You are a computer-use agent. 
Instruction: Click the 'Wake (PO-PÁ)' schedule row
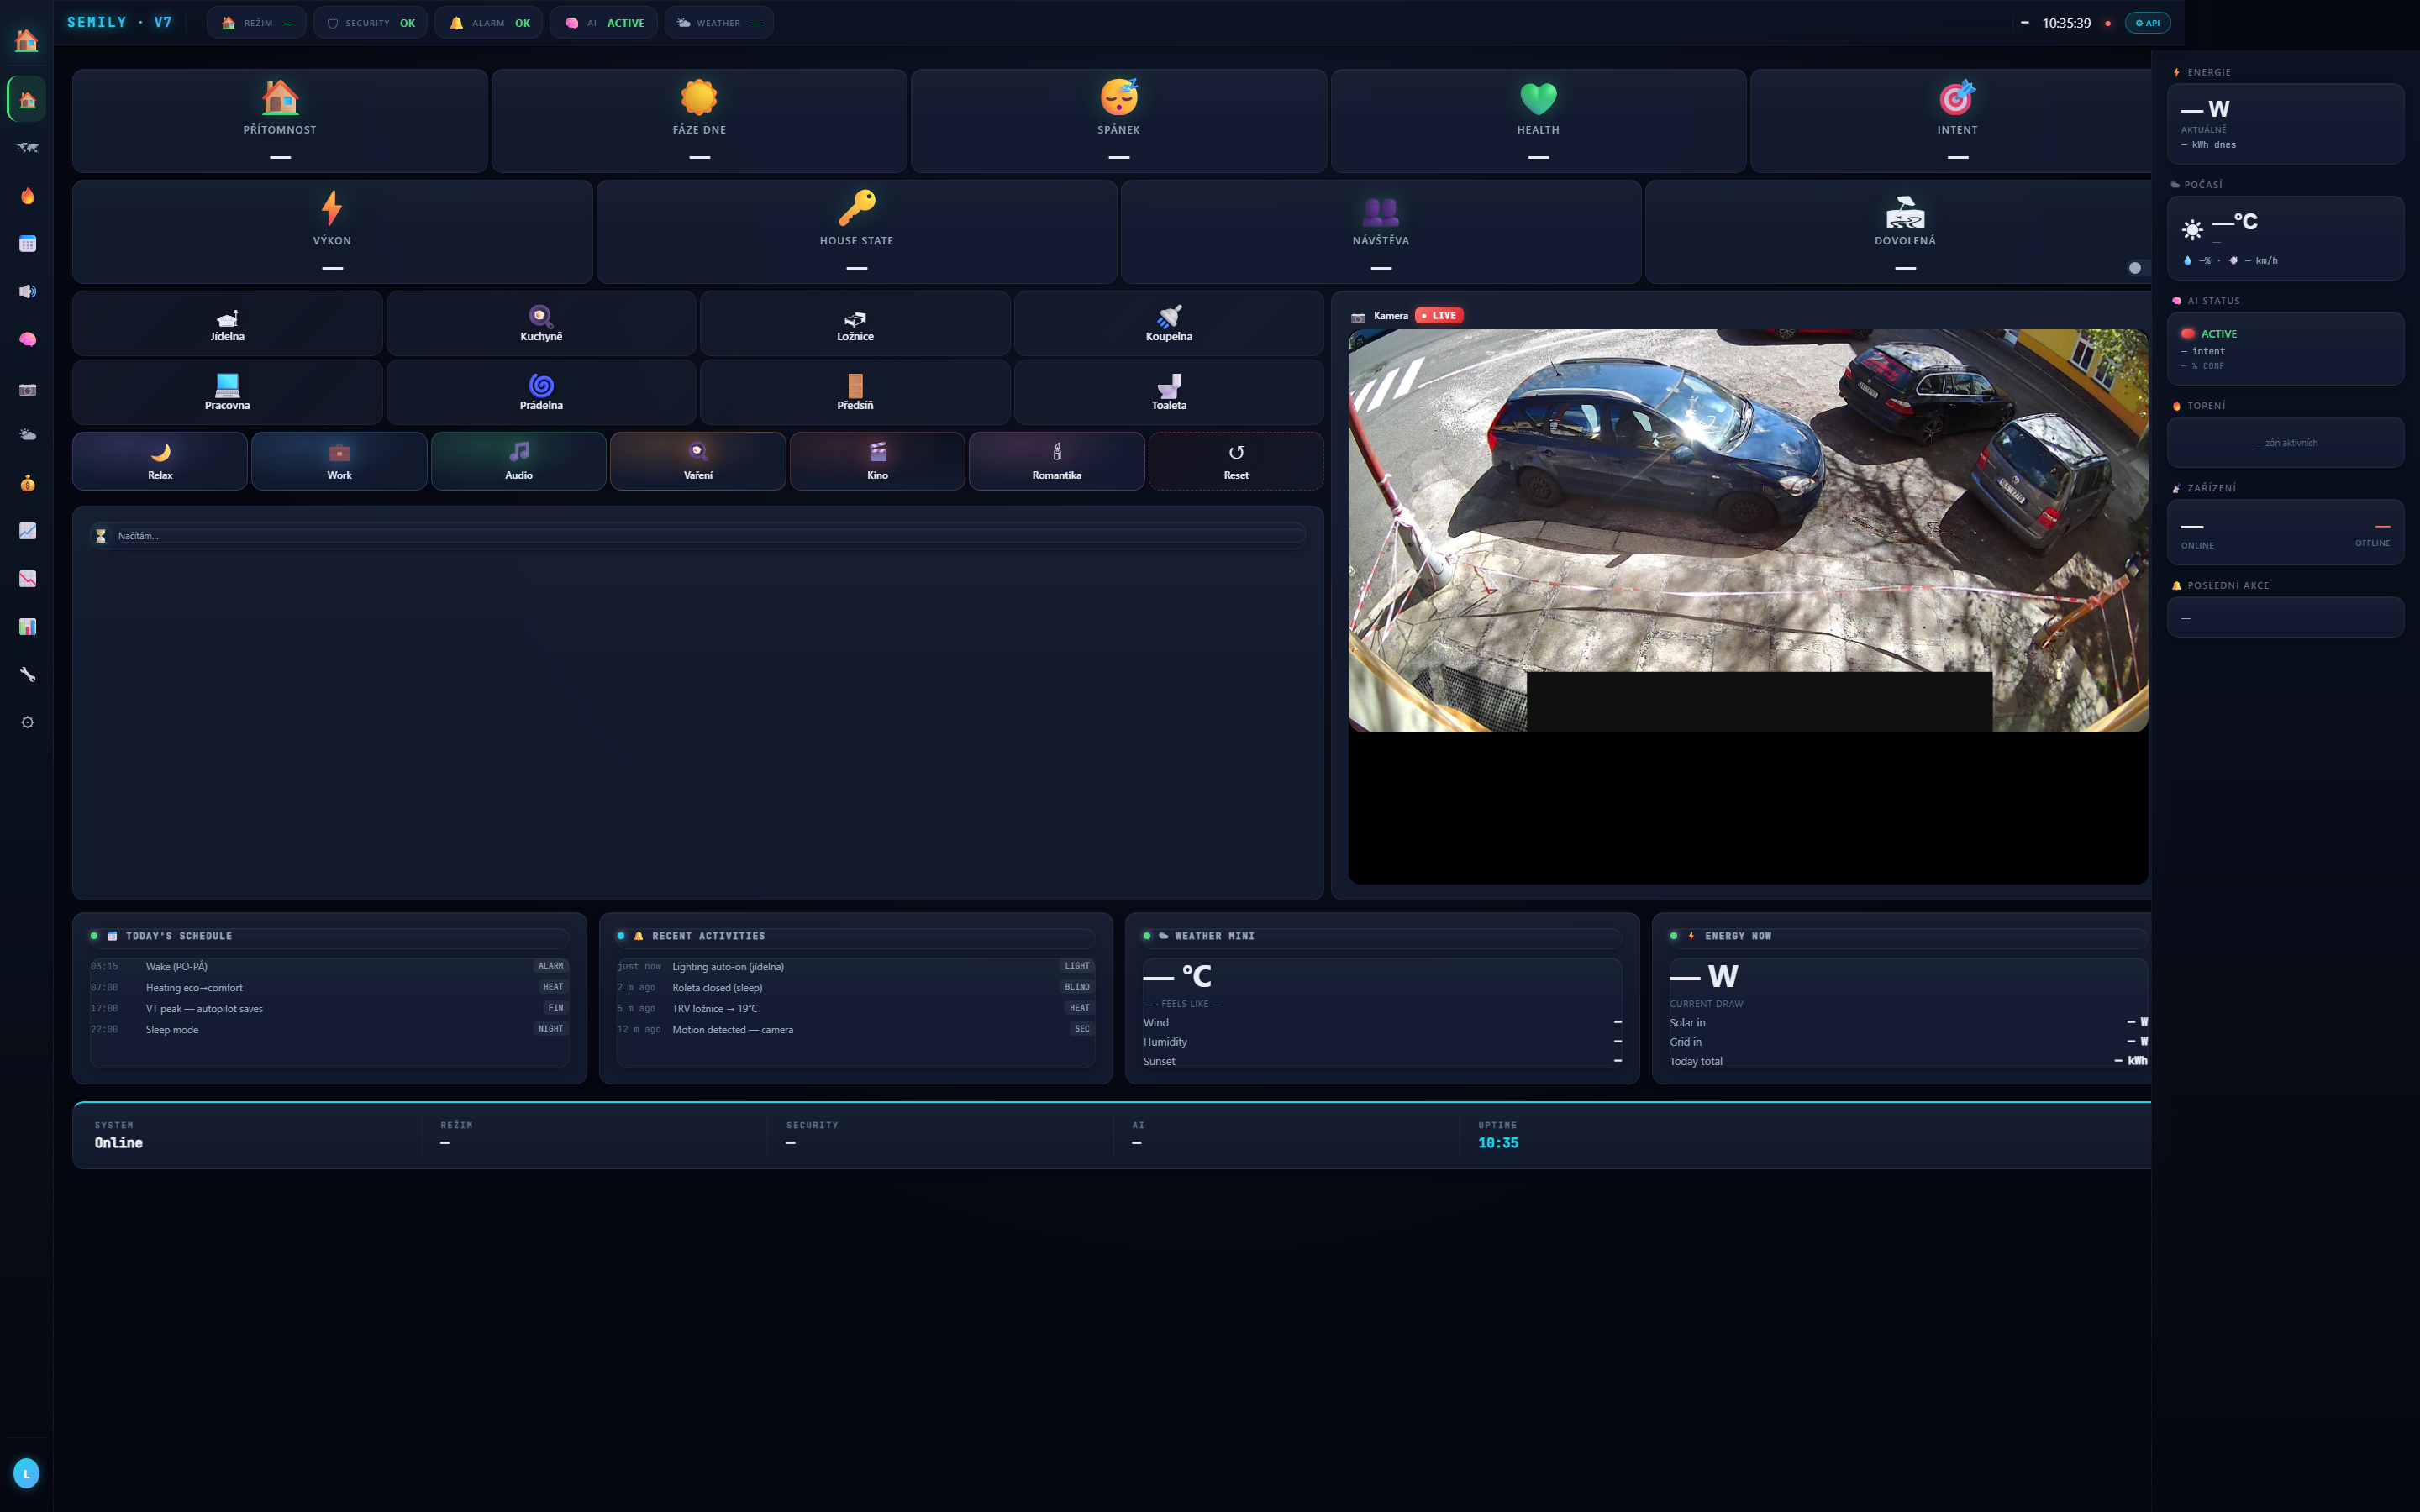[x=329, y=966]
